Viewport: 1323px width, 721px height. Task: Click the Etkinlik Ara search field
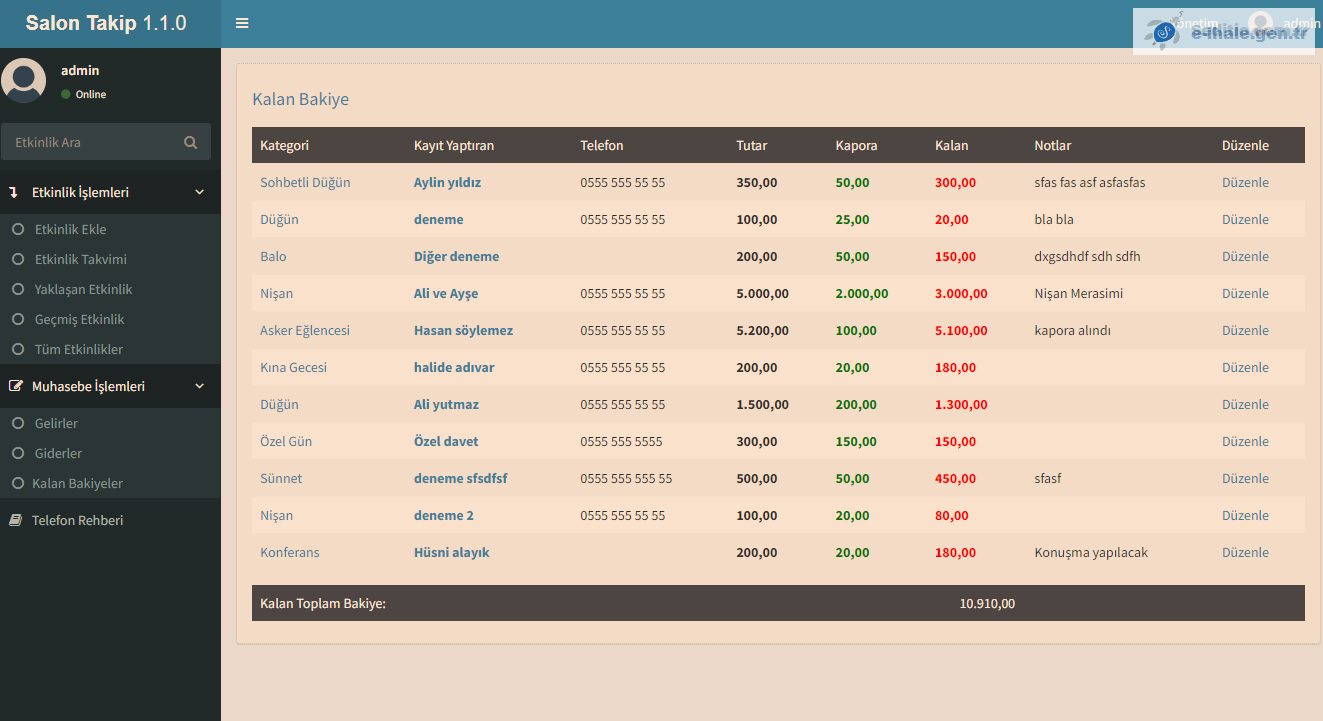[x=95, y=142]
